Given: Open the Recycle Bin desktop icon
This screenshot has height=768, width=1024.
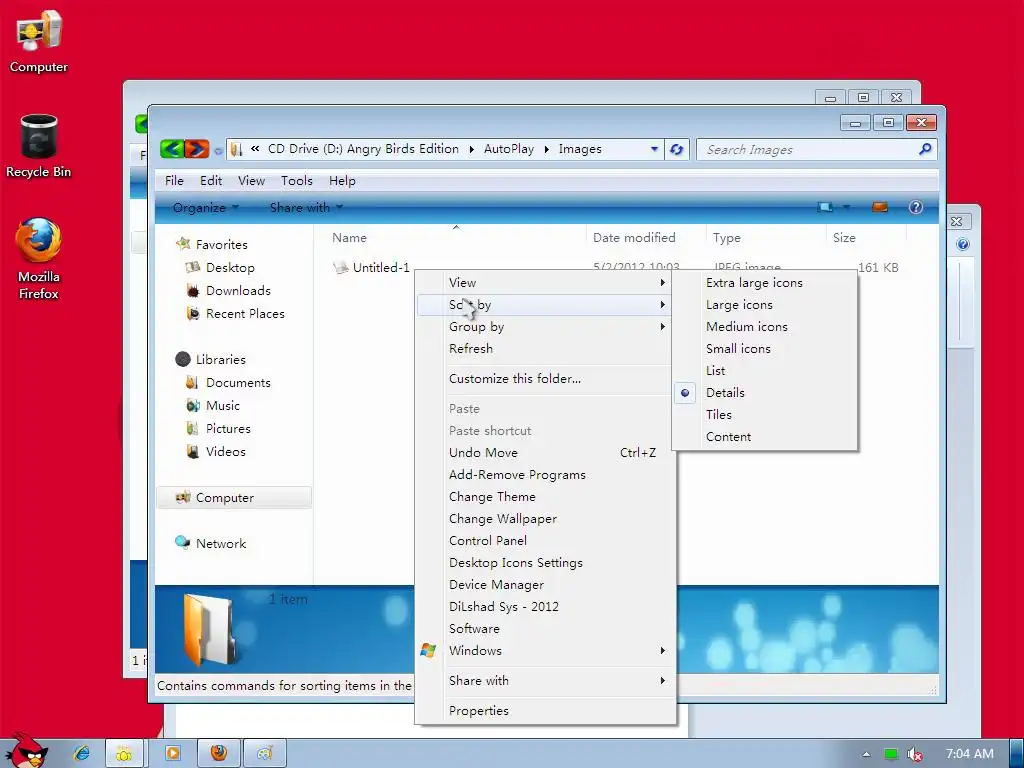Looking at the screenshot, I should click(x=39, y=146).
